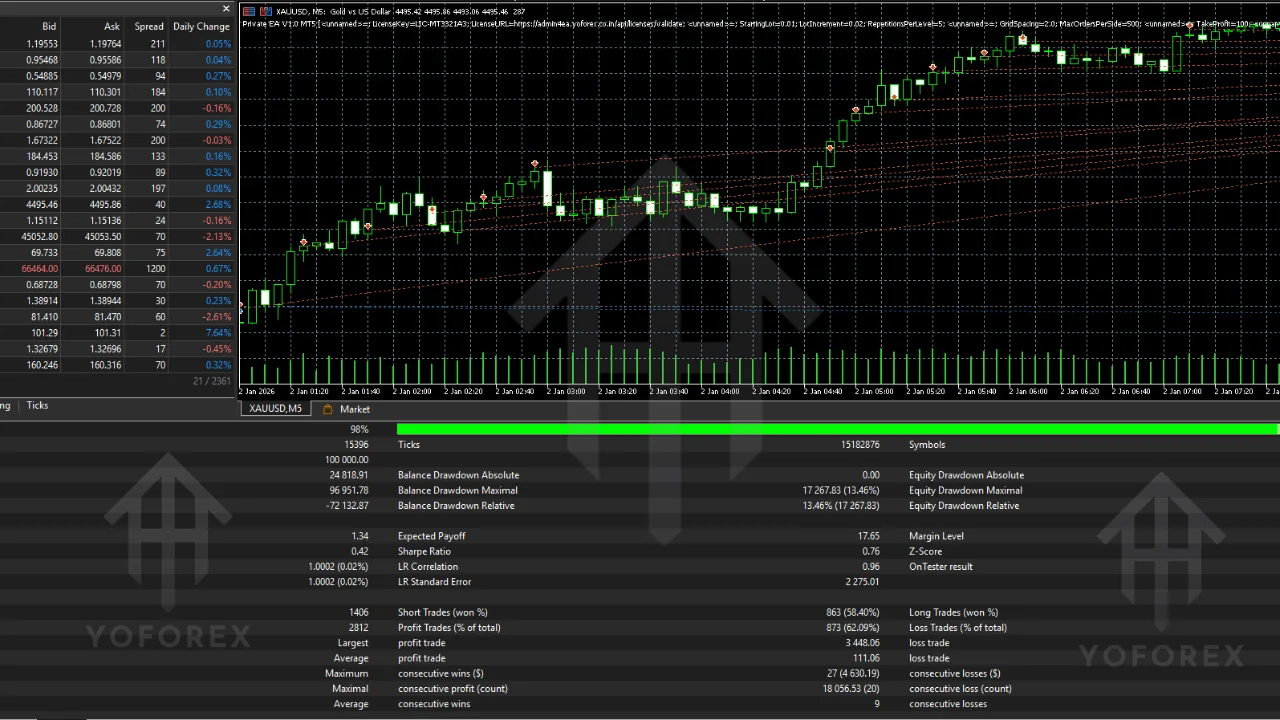Click the Symbols label in the tester report
Viewport: 1280px width, 720px height.
(927, 444)
